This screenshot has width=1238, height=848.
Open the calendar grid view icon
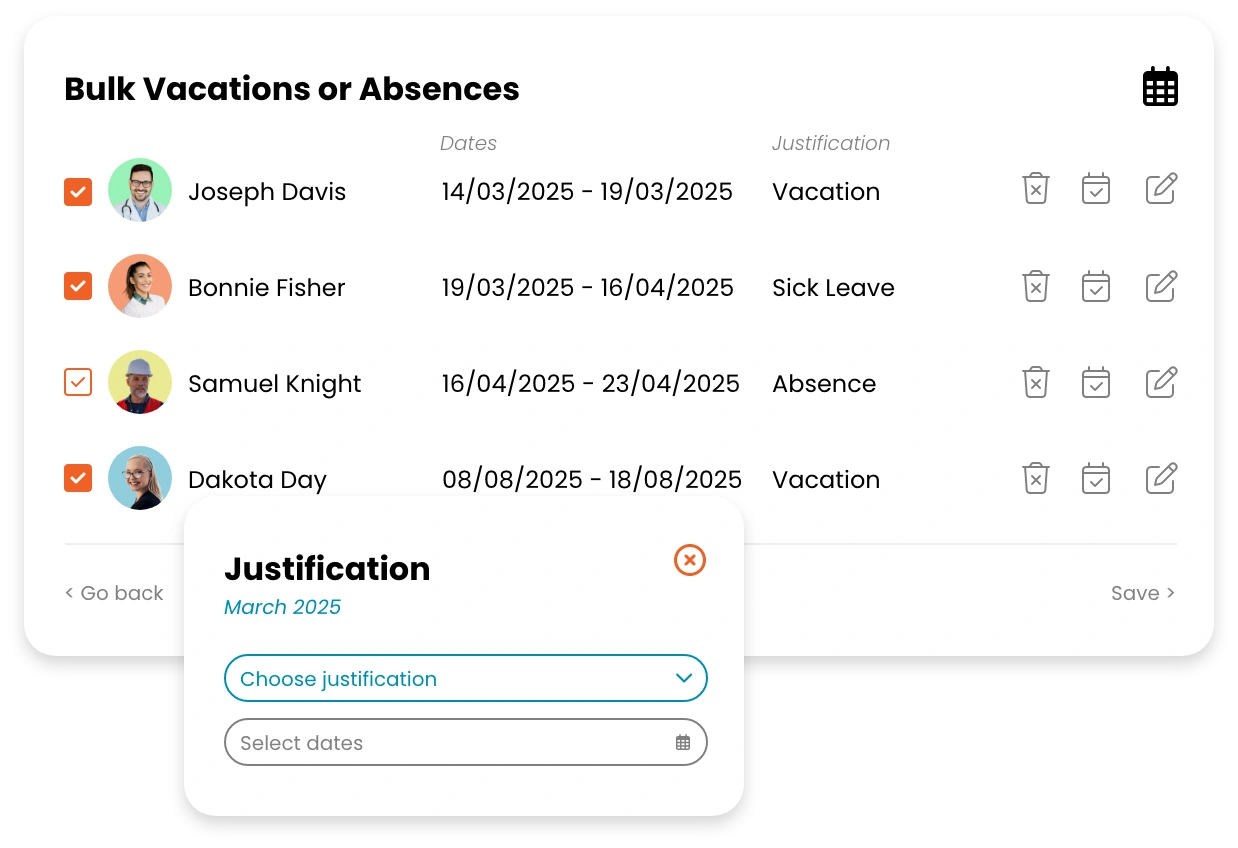[1160, 87]
